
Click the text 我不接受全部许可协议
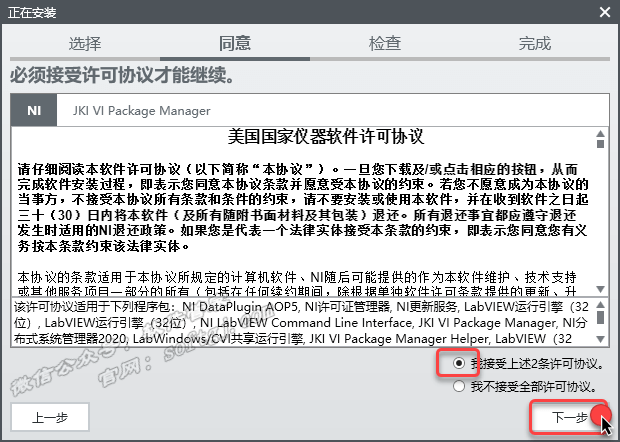534,386
